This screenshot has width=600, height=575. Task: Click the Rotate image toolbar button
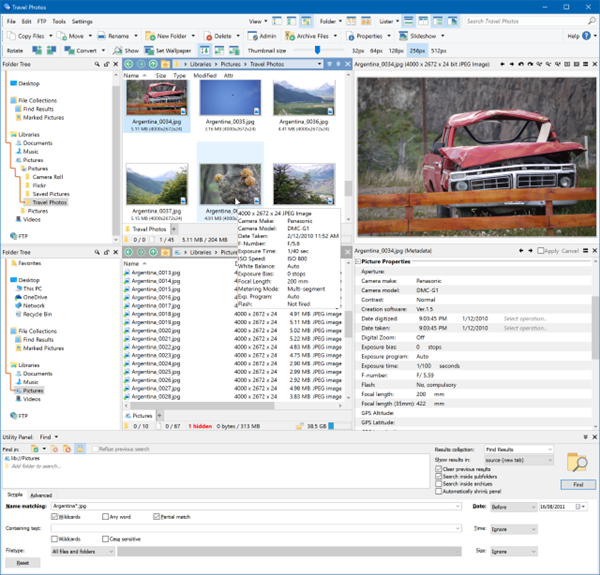click(x=14, y=50)
